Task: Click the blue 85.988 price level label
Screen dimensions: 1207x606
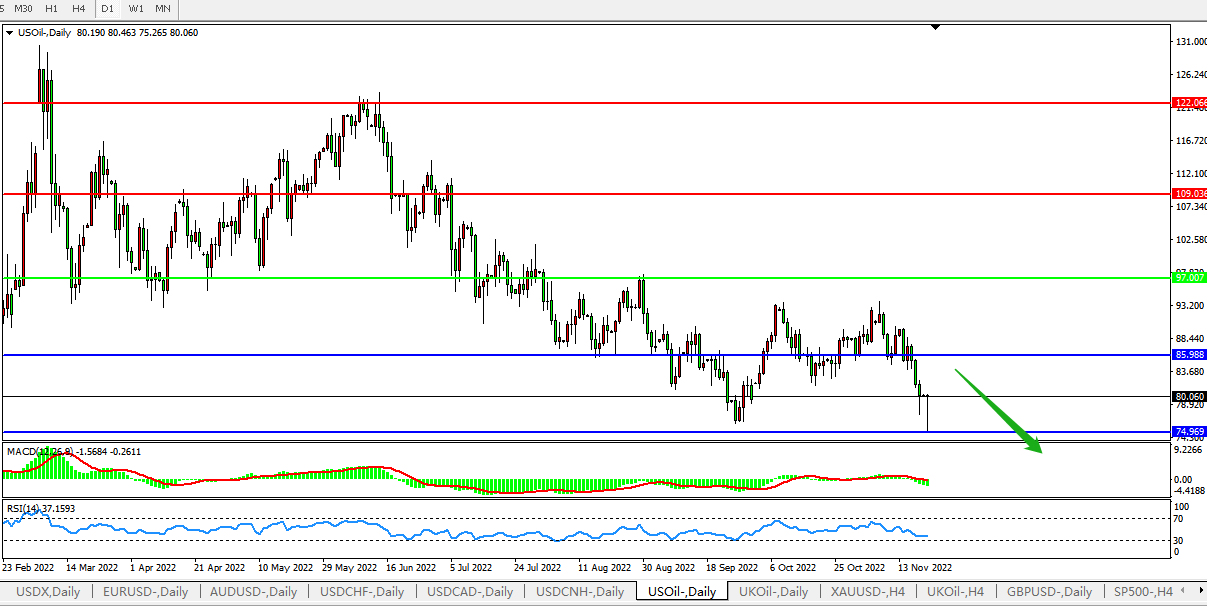Action: 1189,355
